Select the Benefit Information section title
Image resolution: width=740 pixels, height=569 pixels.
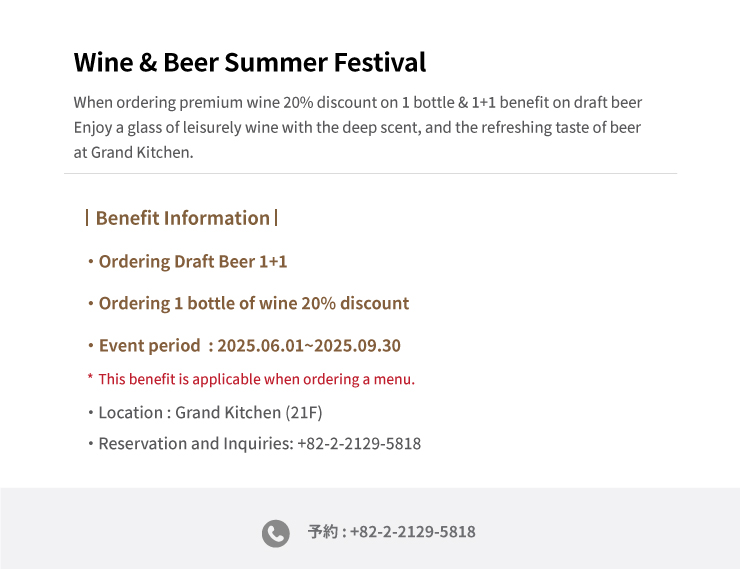182,218
